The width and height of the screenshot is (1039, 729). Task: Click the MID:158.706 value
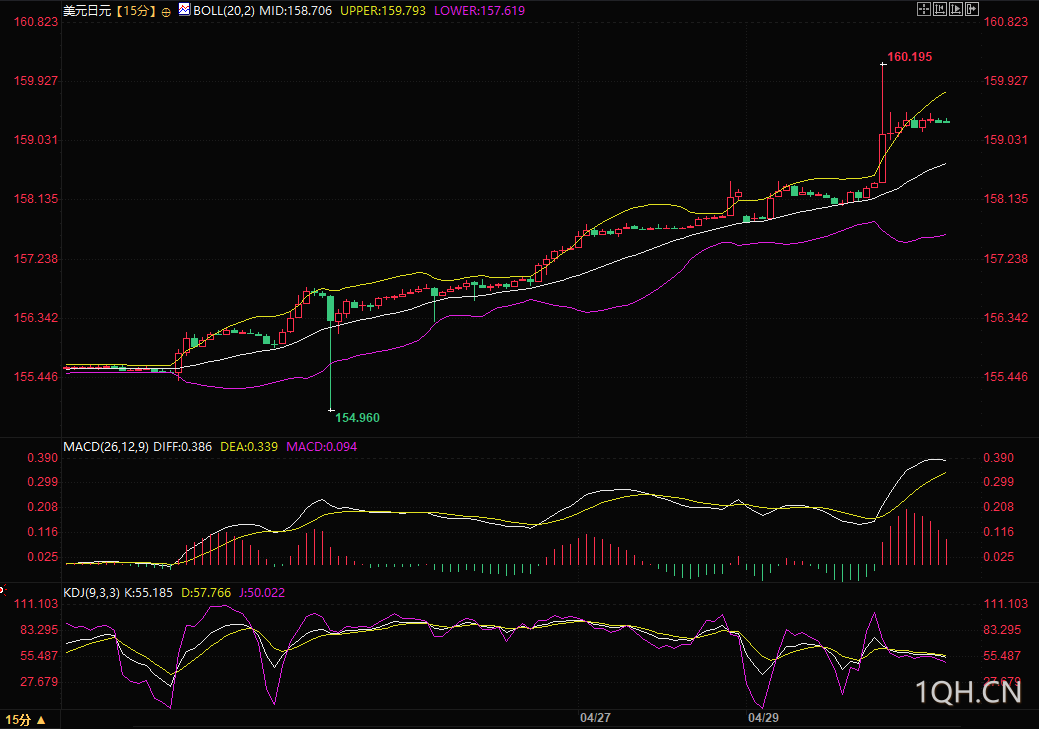[x=296, y=11]
